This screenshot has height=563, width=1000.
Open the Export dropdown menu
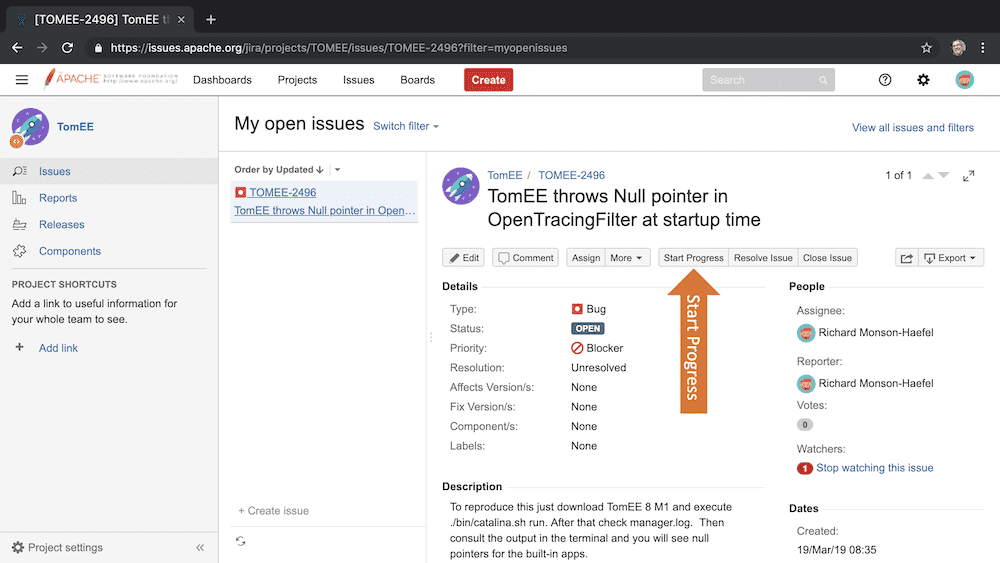click(951, 258)
